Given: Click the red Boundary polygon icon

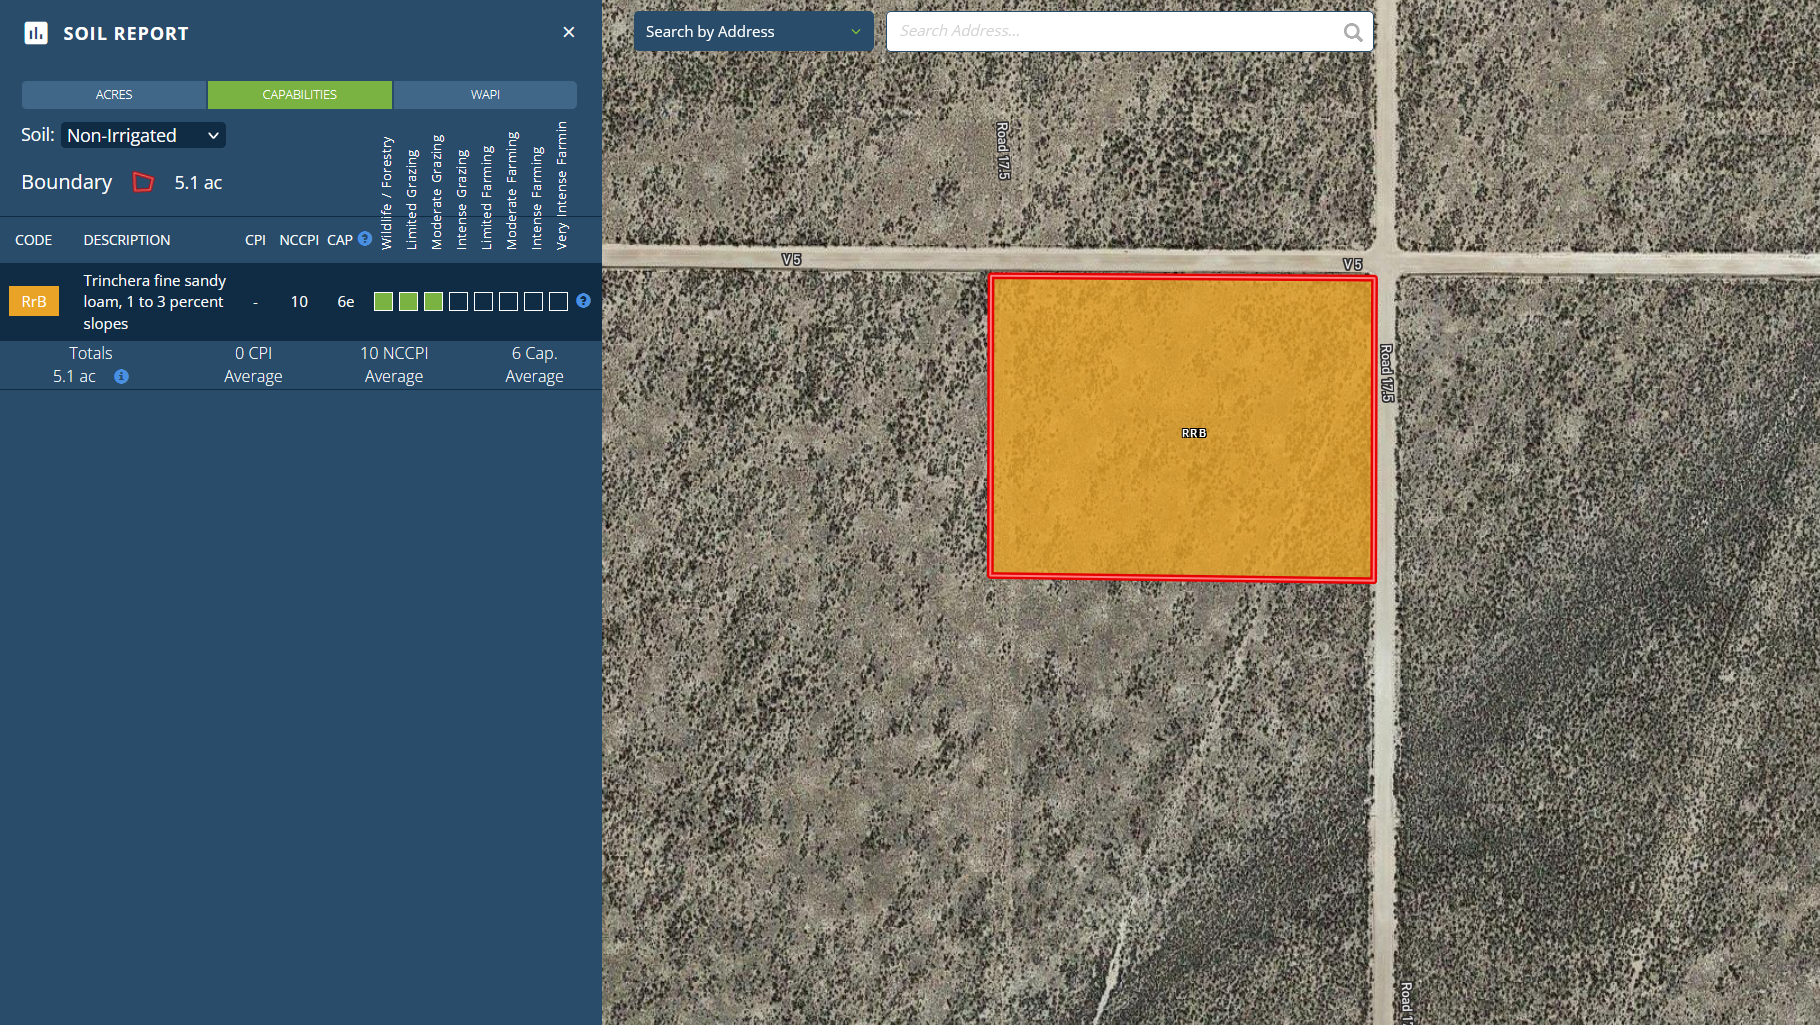Looking at the screenshot, I should click(x=144, y=182).
